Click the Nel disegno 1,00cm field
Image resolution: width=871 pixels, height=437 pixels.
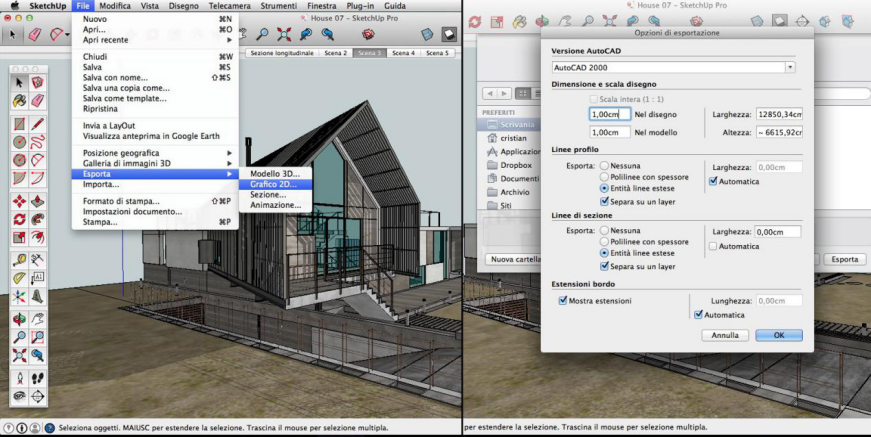pos(609,114)
